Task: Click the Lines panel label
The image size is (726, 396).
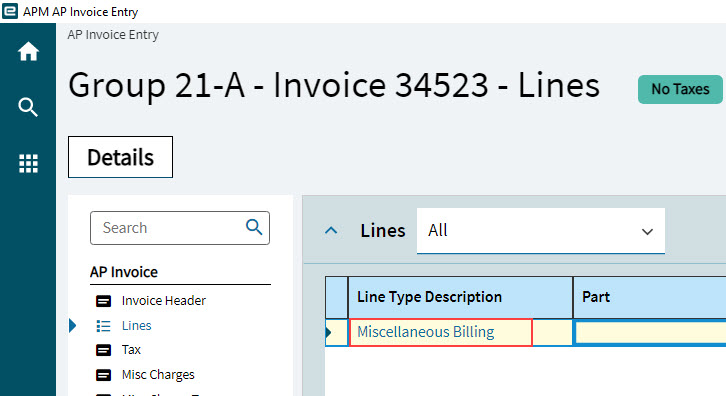Action: coord(383,231)
